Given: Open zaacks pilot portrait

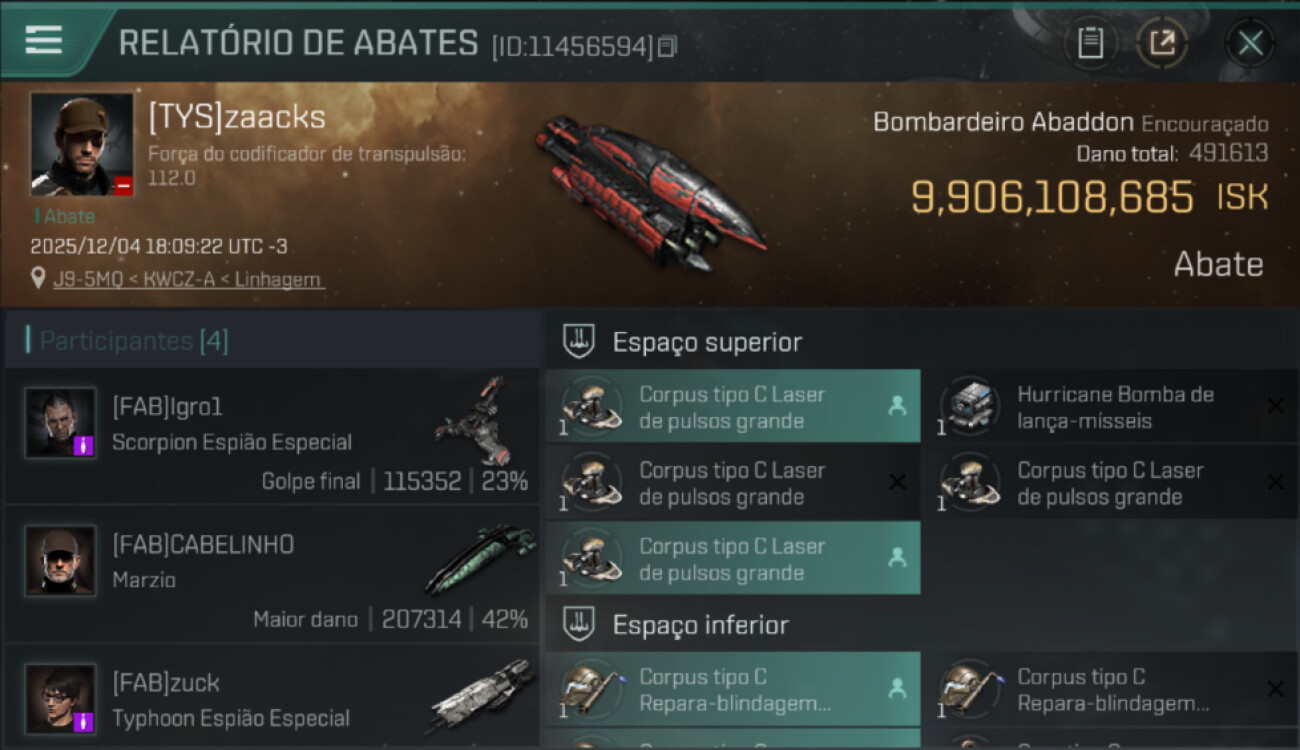Looking at the screenshot, I should (82, 144).
